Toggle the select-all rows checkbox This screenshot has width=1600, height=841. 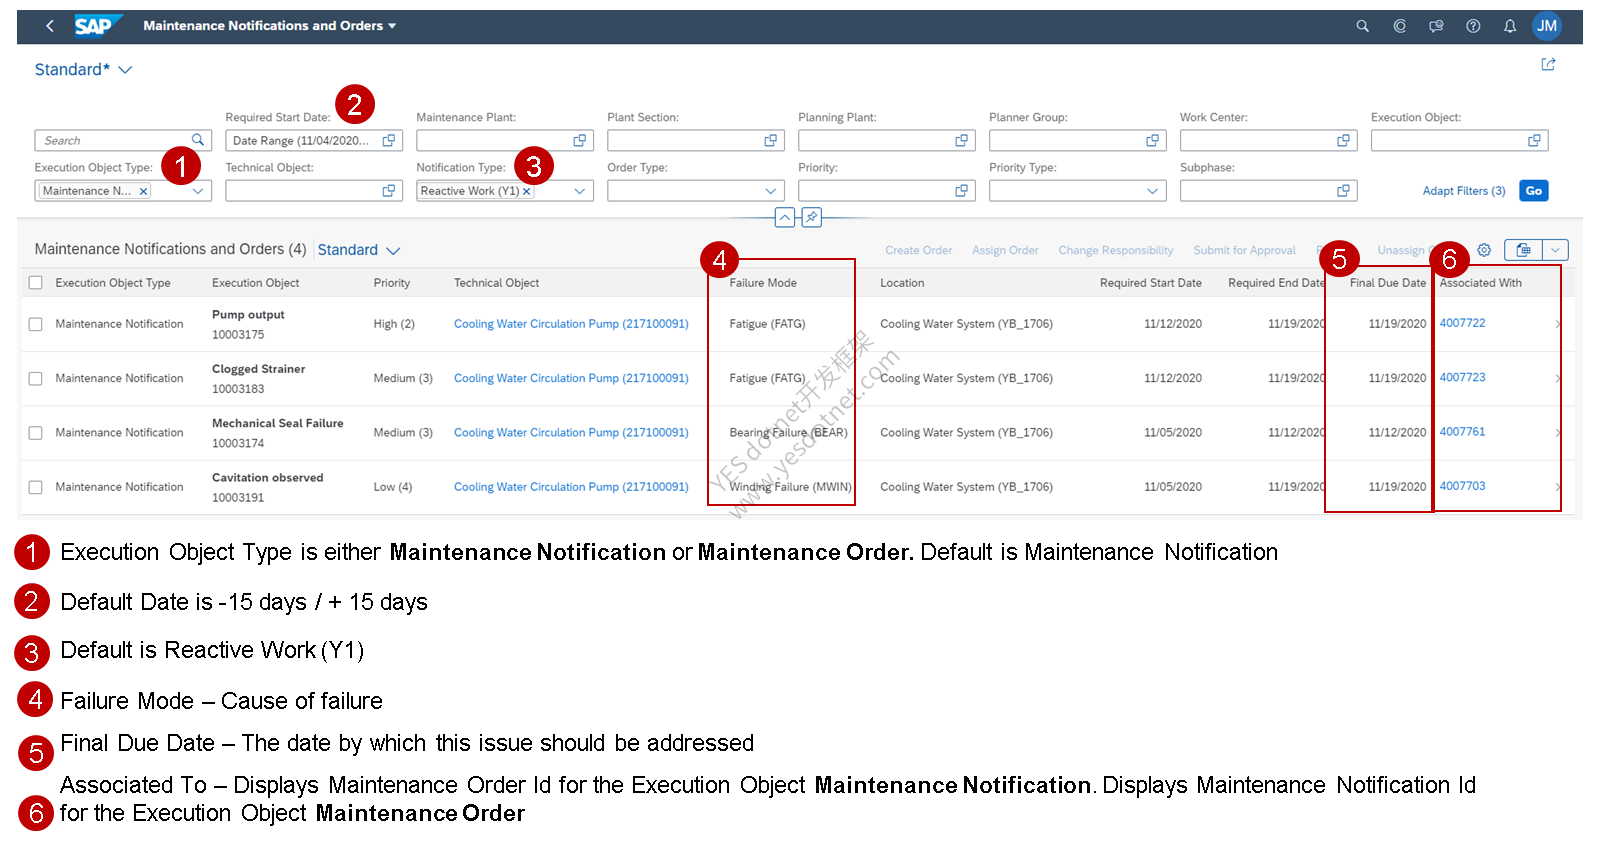coord(36,283)
